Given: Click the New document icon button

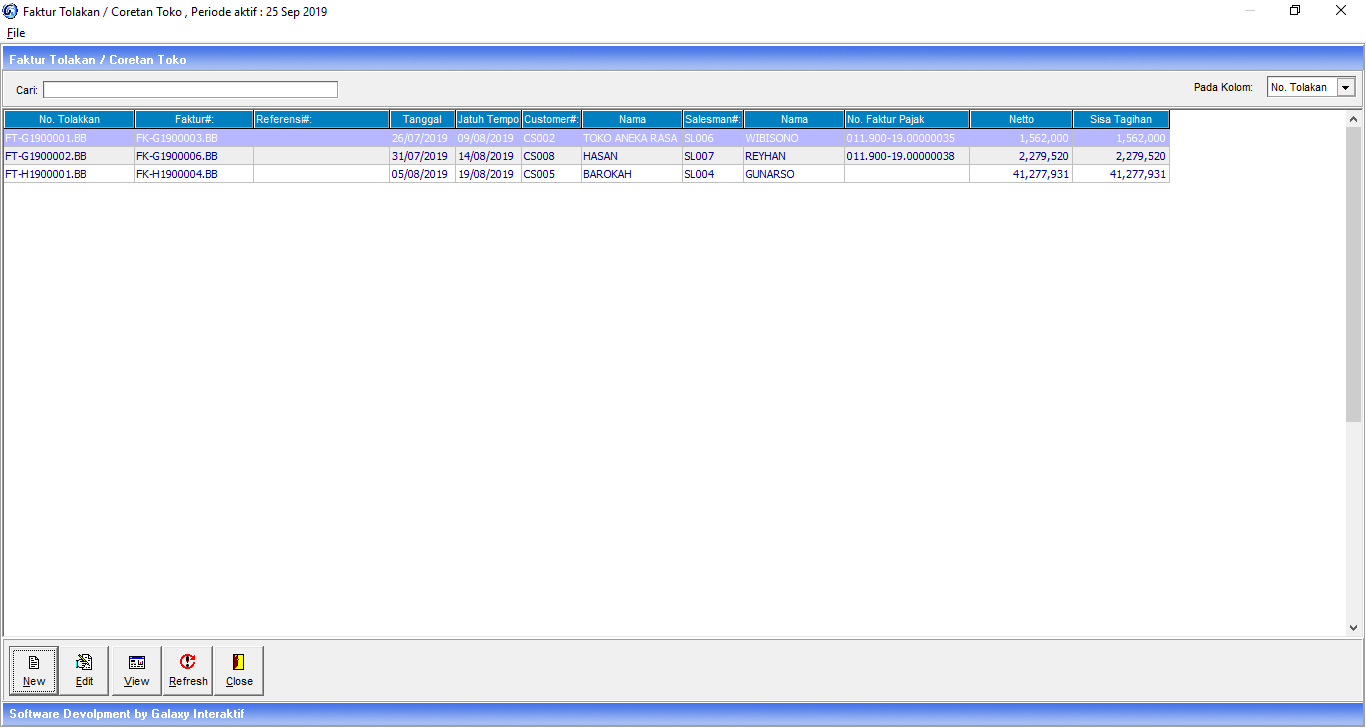Looking at the screenshot, I should (x=34, y=670).
